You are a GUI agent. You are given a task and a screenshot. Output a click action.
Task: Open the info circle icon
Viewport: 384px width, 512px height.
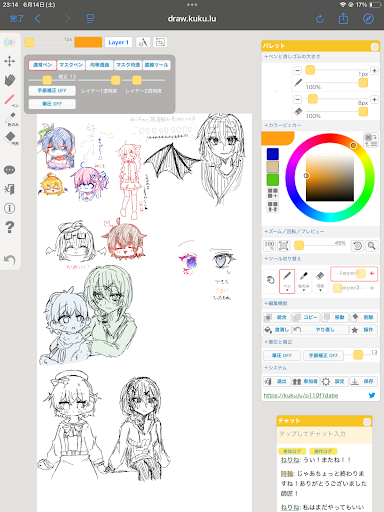(x=9, y=208)
